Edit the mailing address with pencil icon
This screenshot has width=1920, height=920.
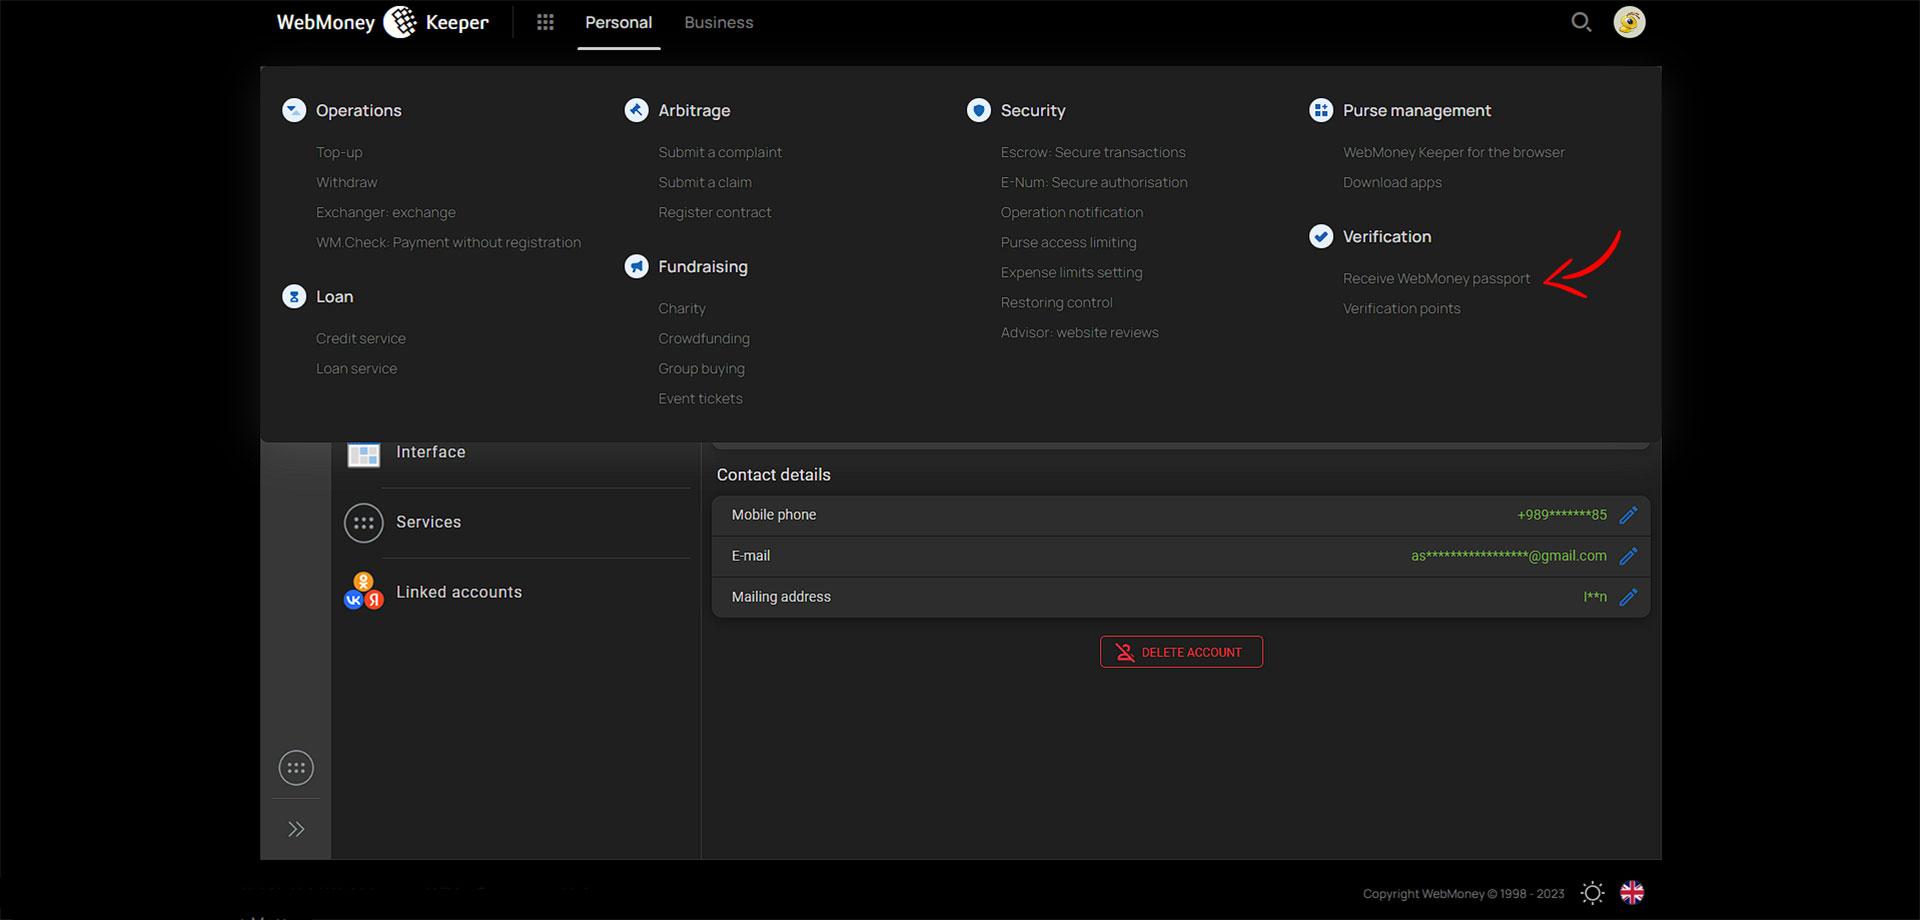[x=1628, y=597]
